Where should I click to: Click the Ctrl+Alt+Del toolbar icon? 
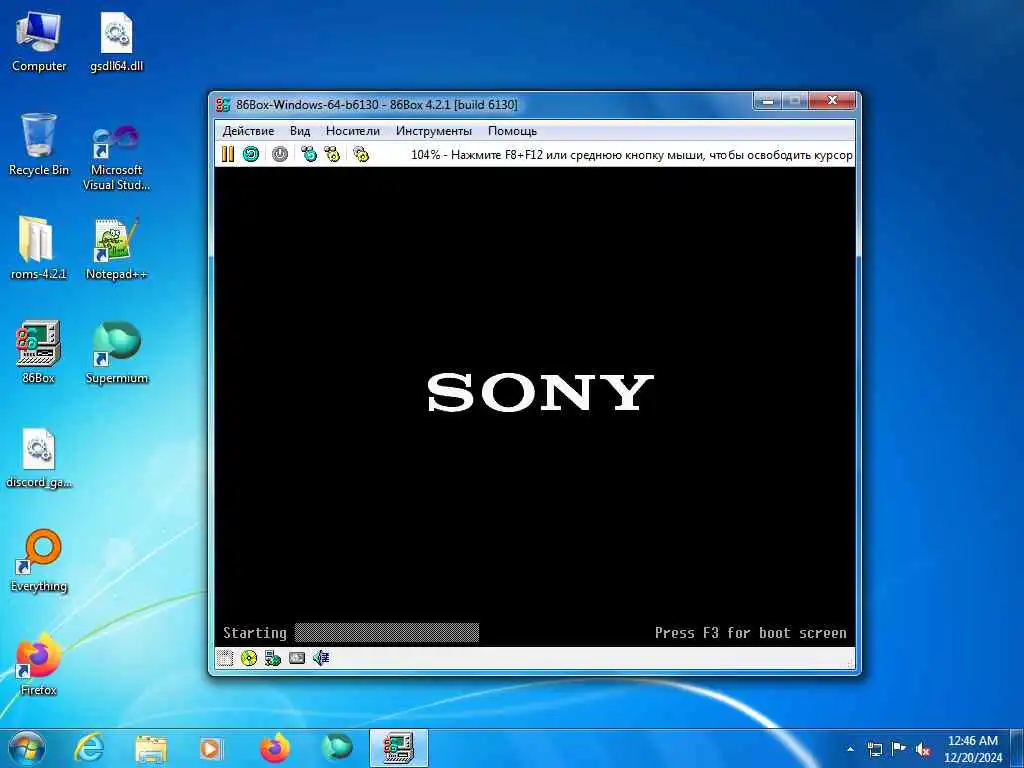pos(309,154)
